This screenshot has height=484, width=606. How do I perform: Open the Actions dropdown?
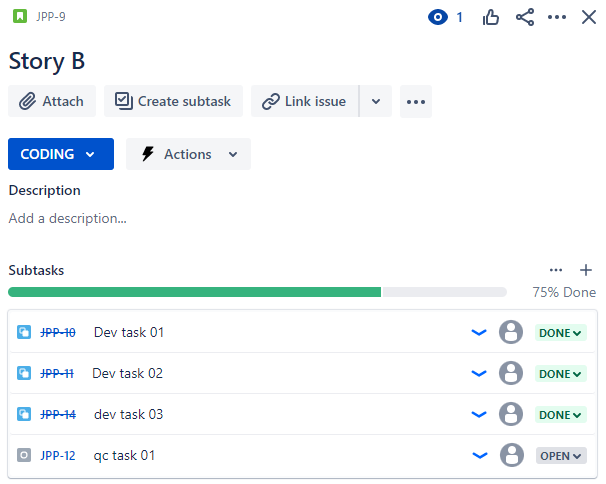(x=189, y=154)
